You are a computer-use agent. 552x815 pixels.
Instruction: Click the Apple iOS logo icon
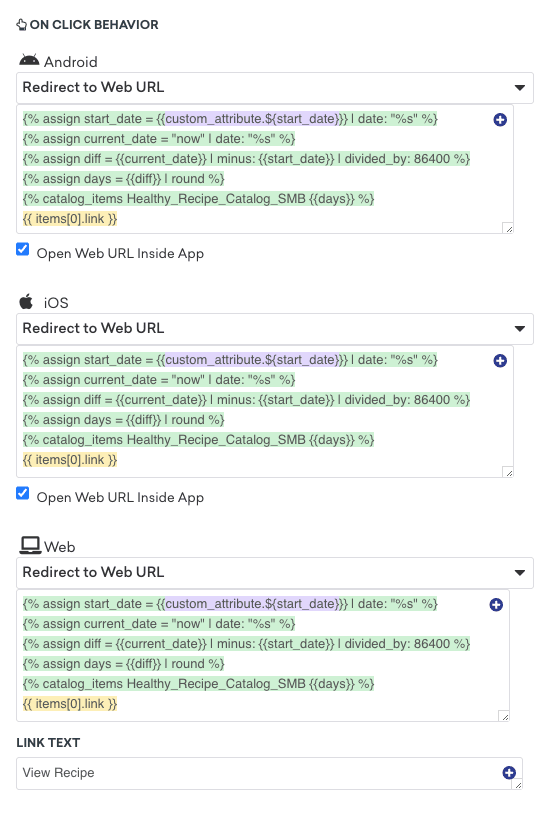click(26, 301)
